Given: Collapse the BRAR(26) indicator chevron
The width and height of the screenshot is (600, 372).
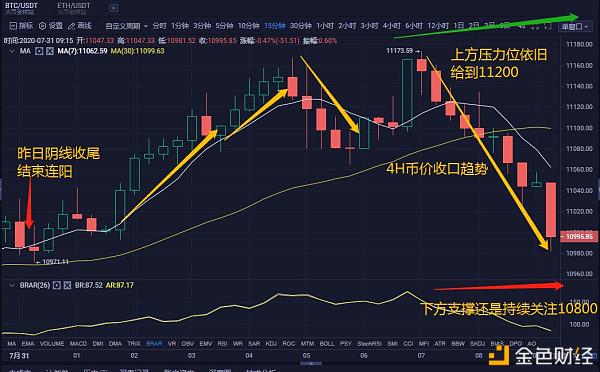Looking at the screenshot, I should click(x=12, y=285).
